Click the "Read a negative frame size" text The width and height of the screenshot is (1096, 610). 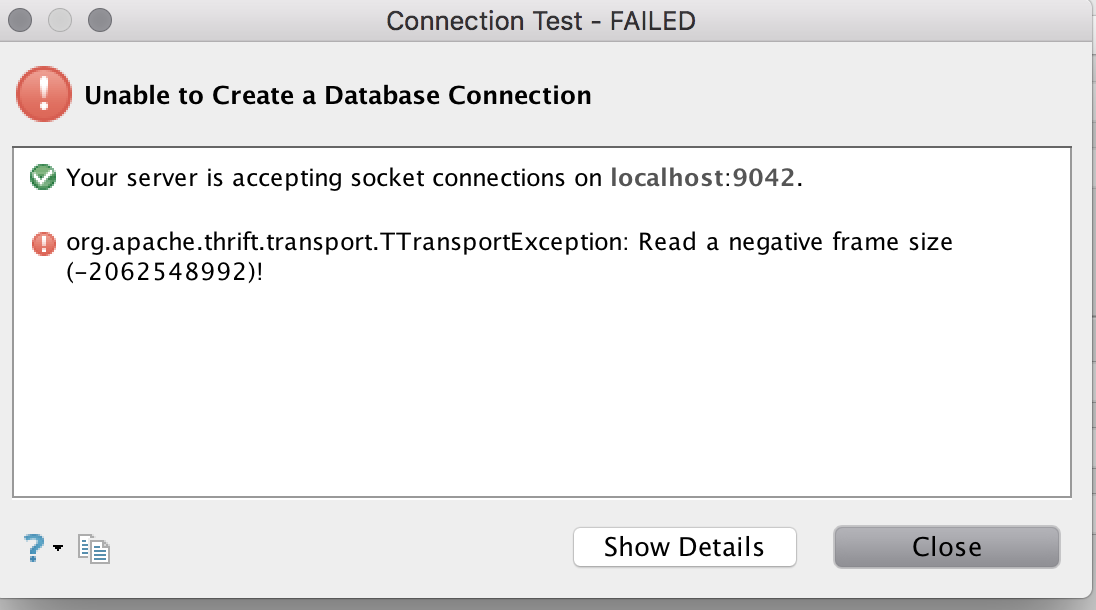pos(796,242)
